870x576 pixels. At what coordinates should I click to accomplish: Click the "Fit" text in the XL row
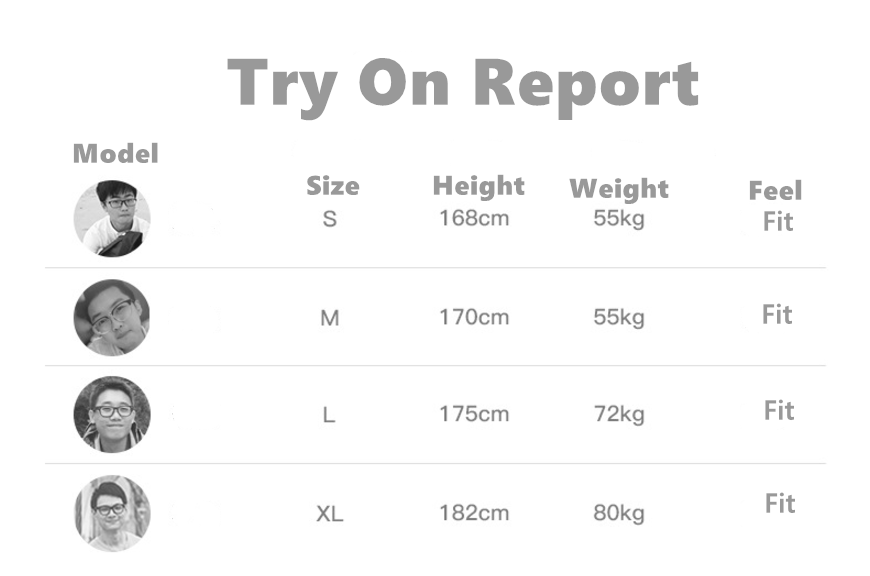[x=780, y=504]
